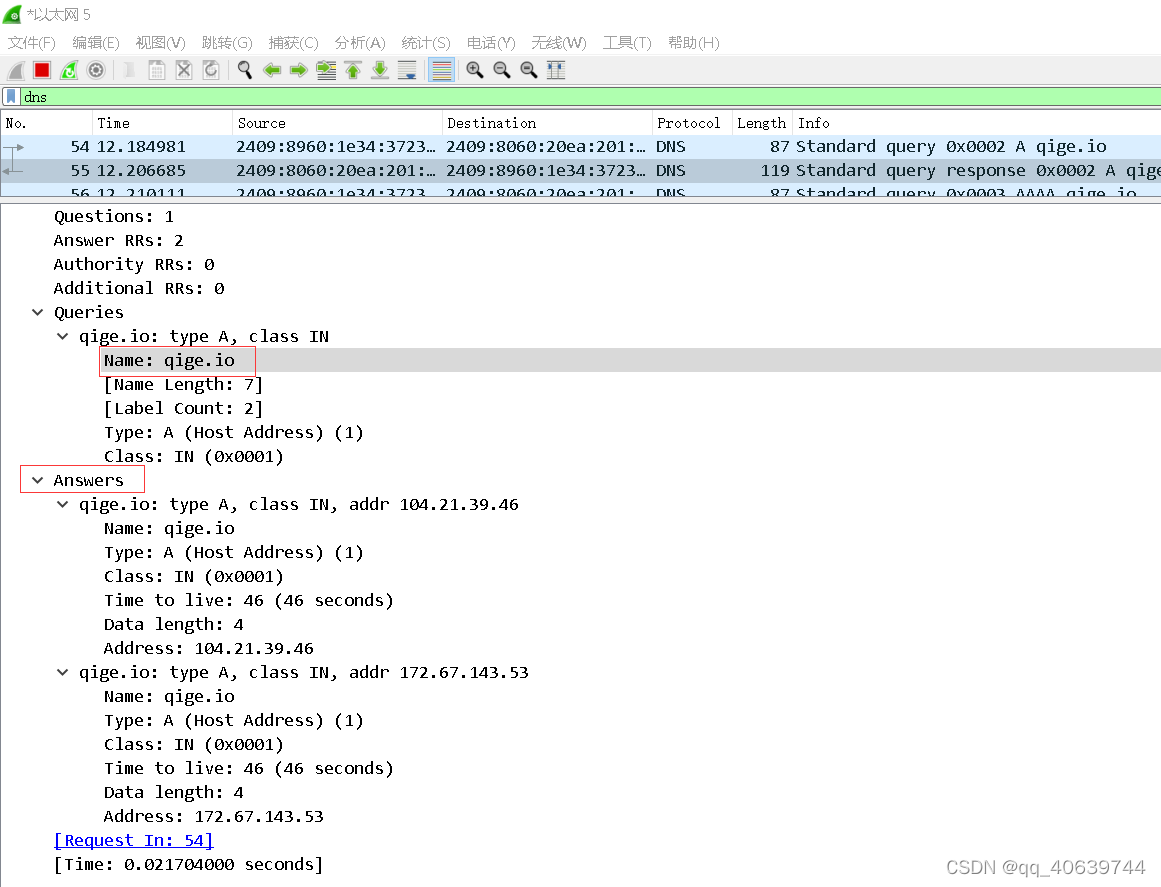The width and height of the screenshot is (1161, 887).
Task: Click into the dns display filter field
Action: [x=590, y=97]
